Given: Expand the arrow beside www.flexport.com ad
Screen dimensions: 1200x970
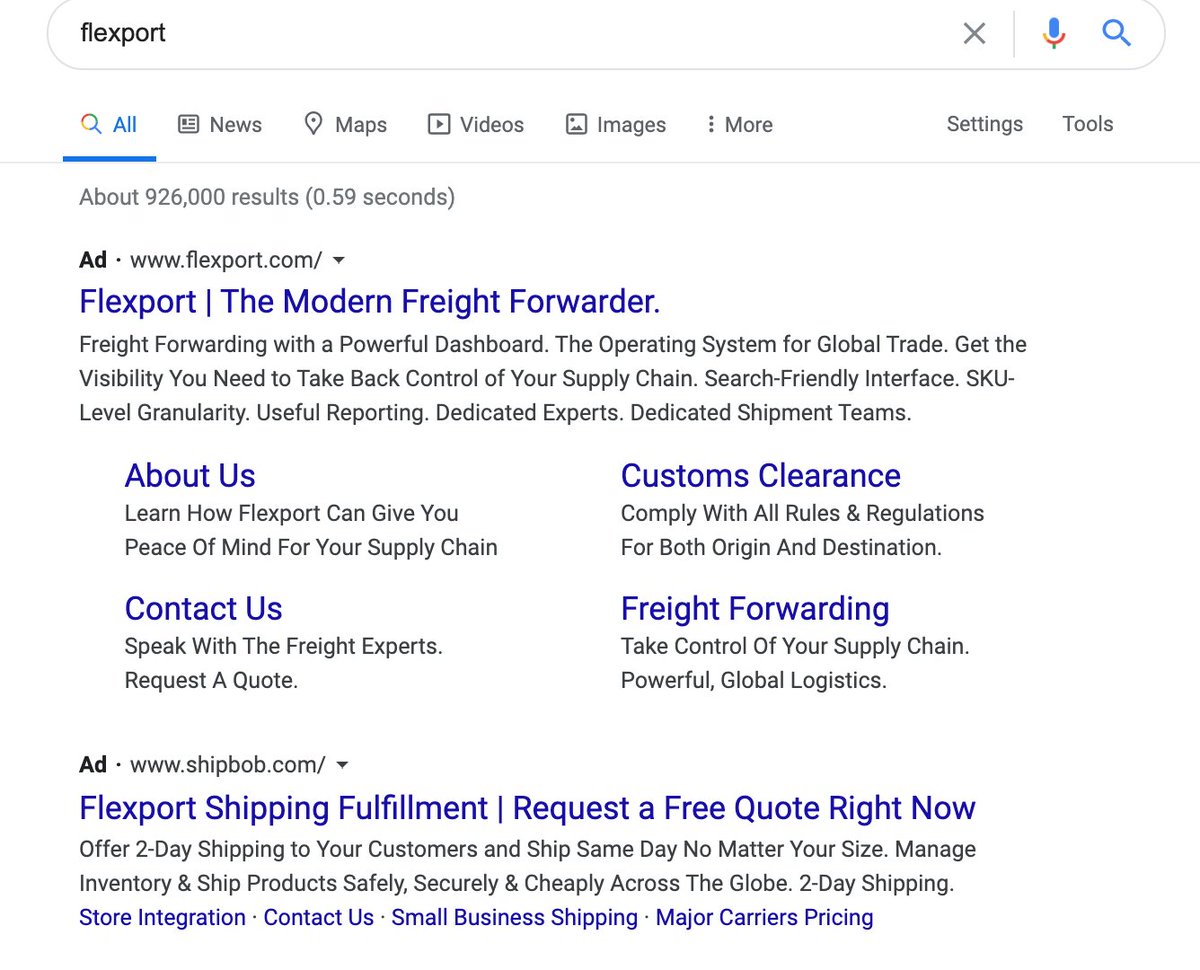Looking at the screenshot, I should pos(339,260).
